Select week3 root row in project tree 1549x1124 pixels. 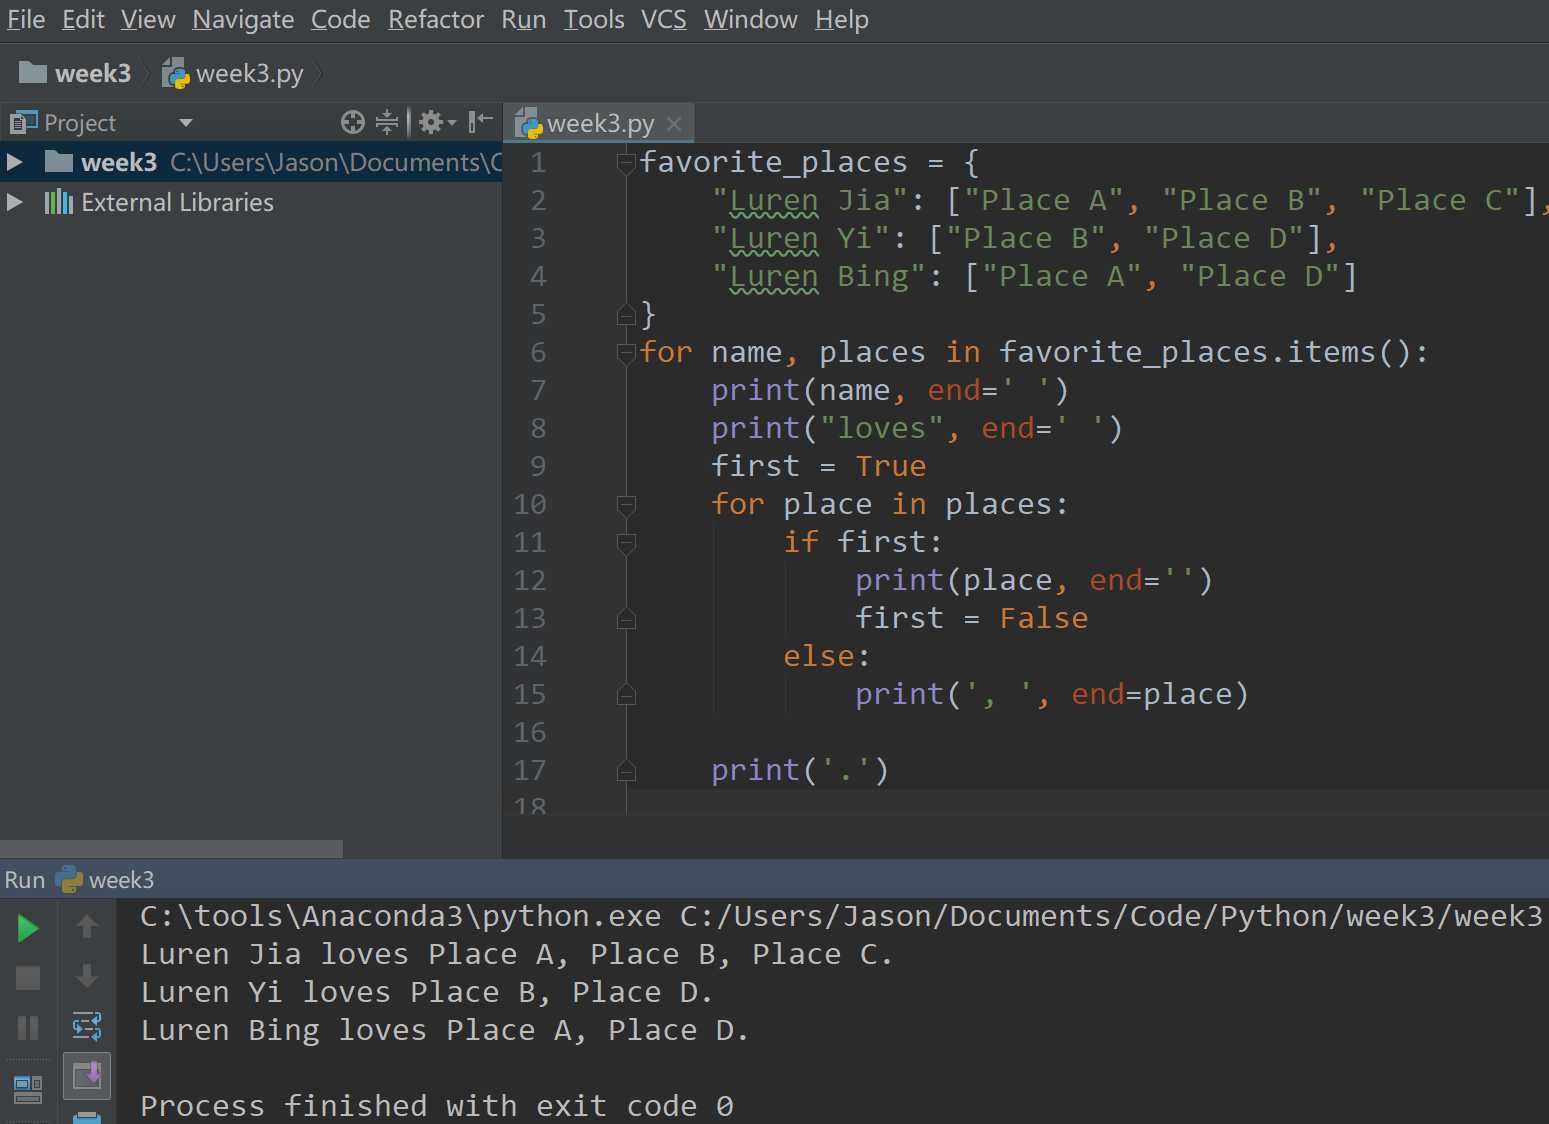250,162
